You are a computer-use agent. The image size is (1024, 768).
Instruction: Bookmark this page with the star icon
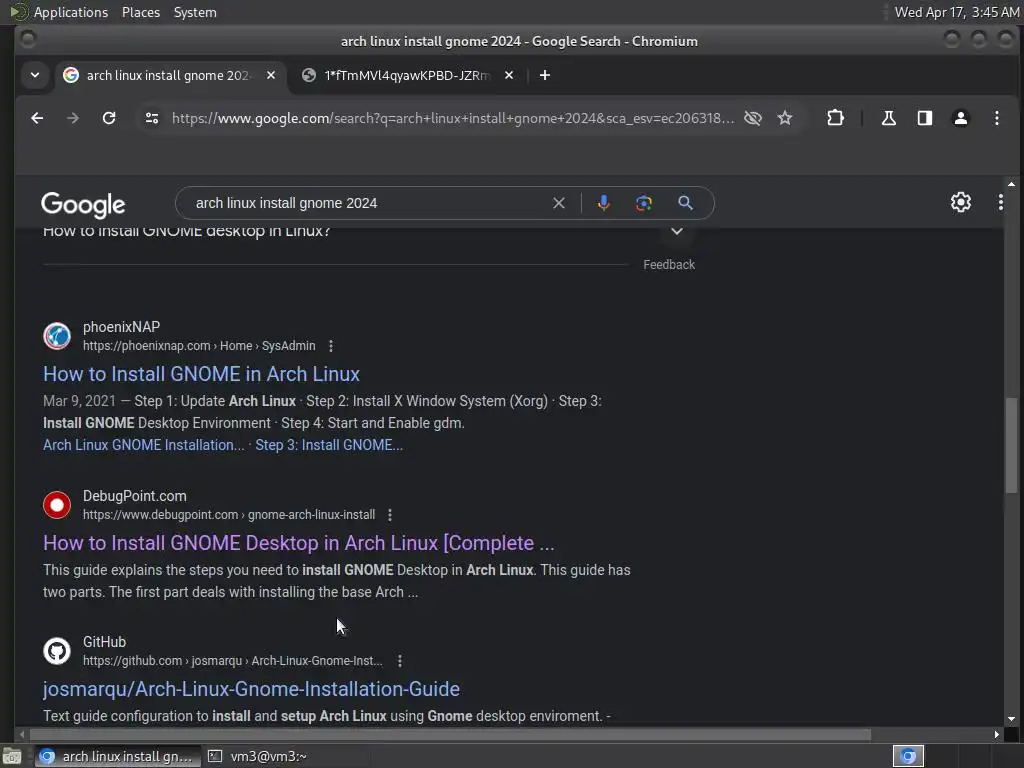point(785,118)
